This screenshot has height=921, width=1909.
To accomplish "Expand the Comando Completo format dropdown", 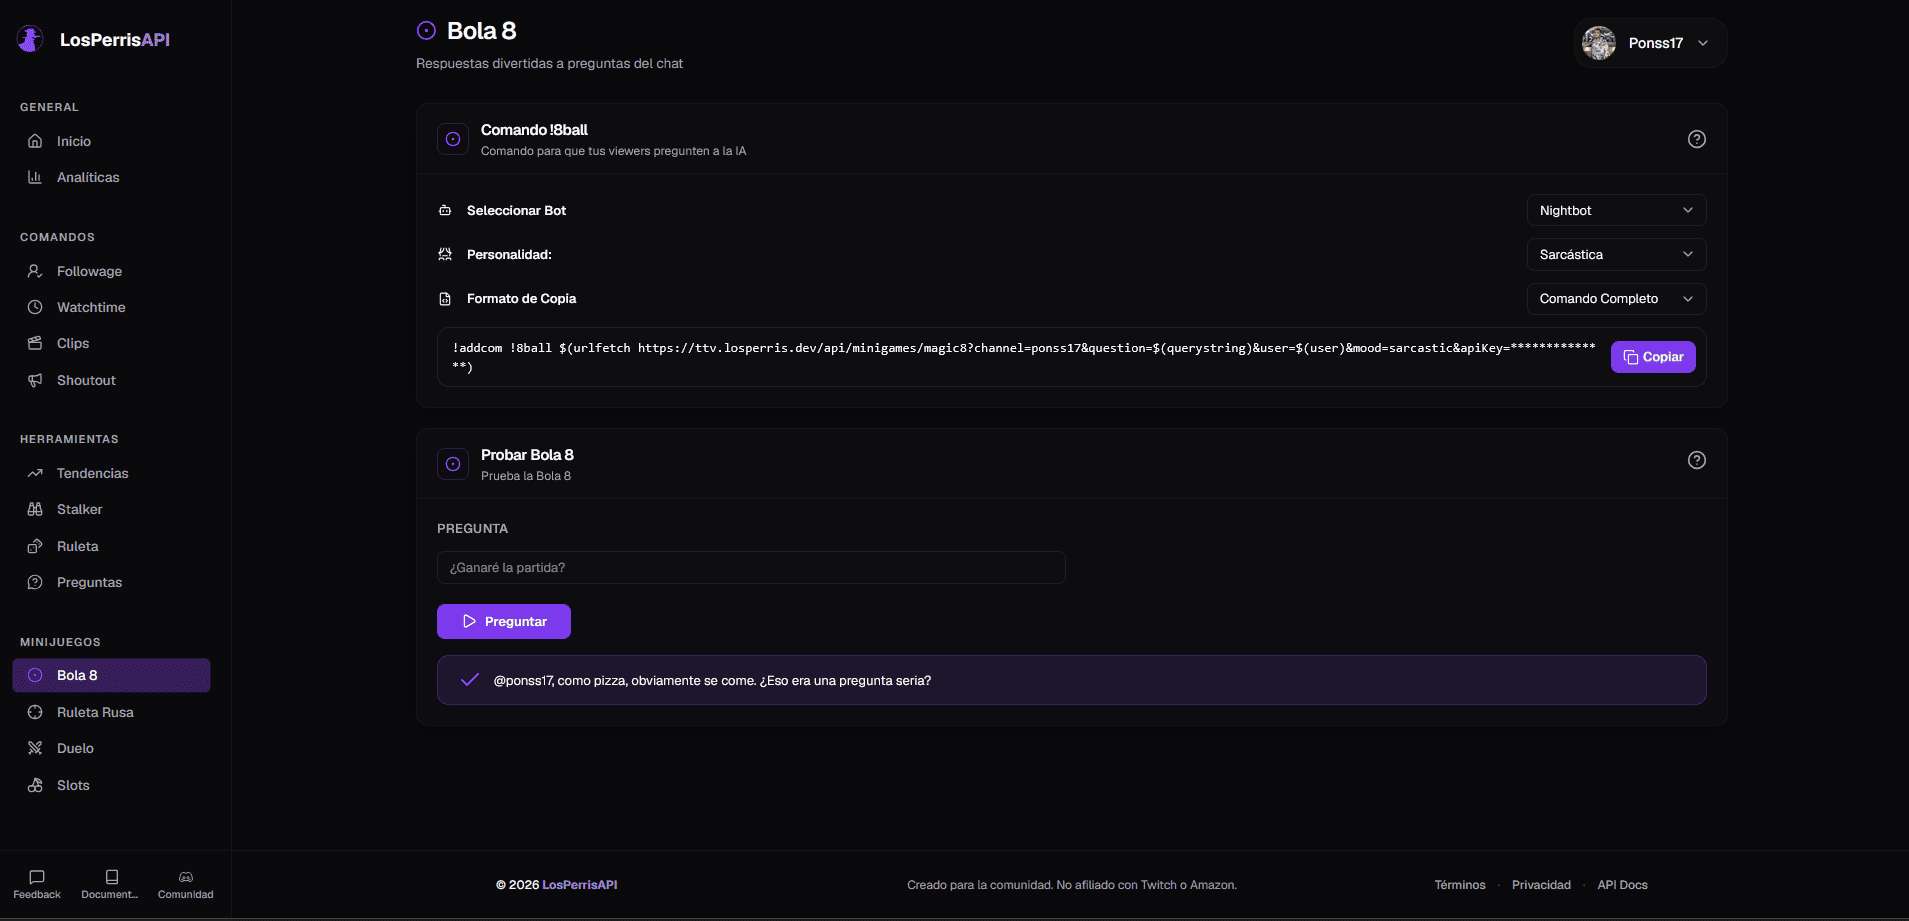I will (x=1616, y=298).
